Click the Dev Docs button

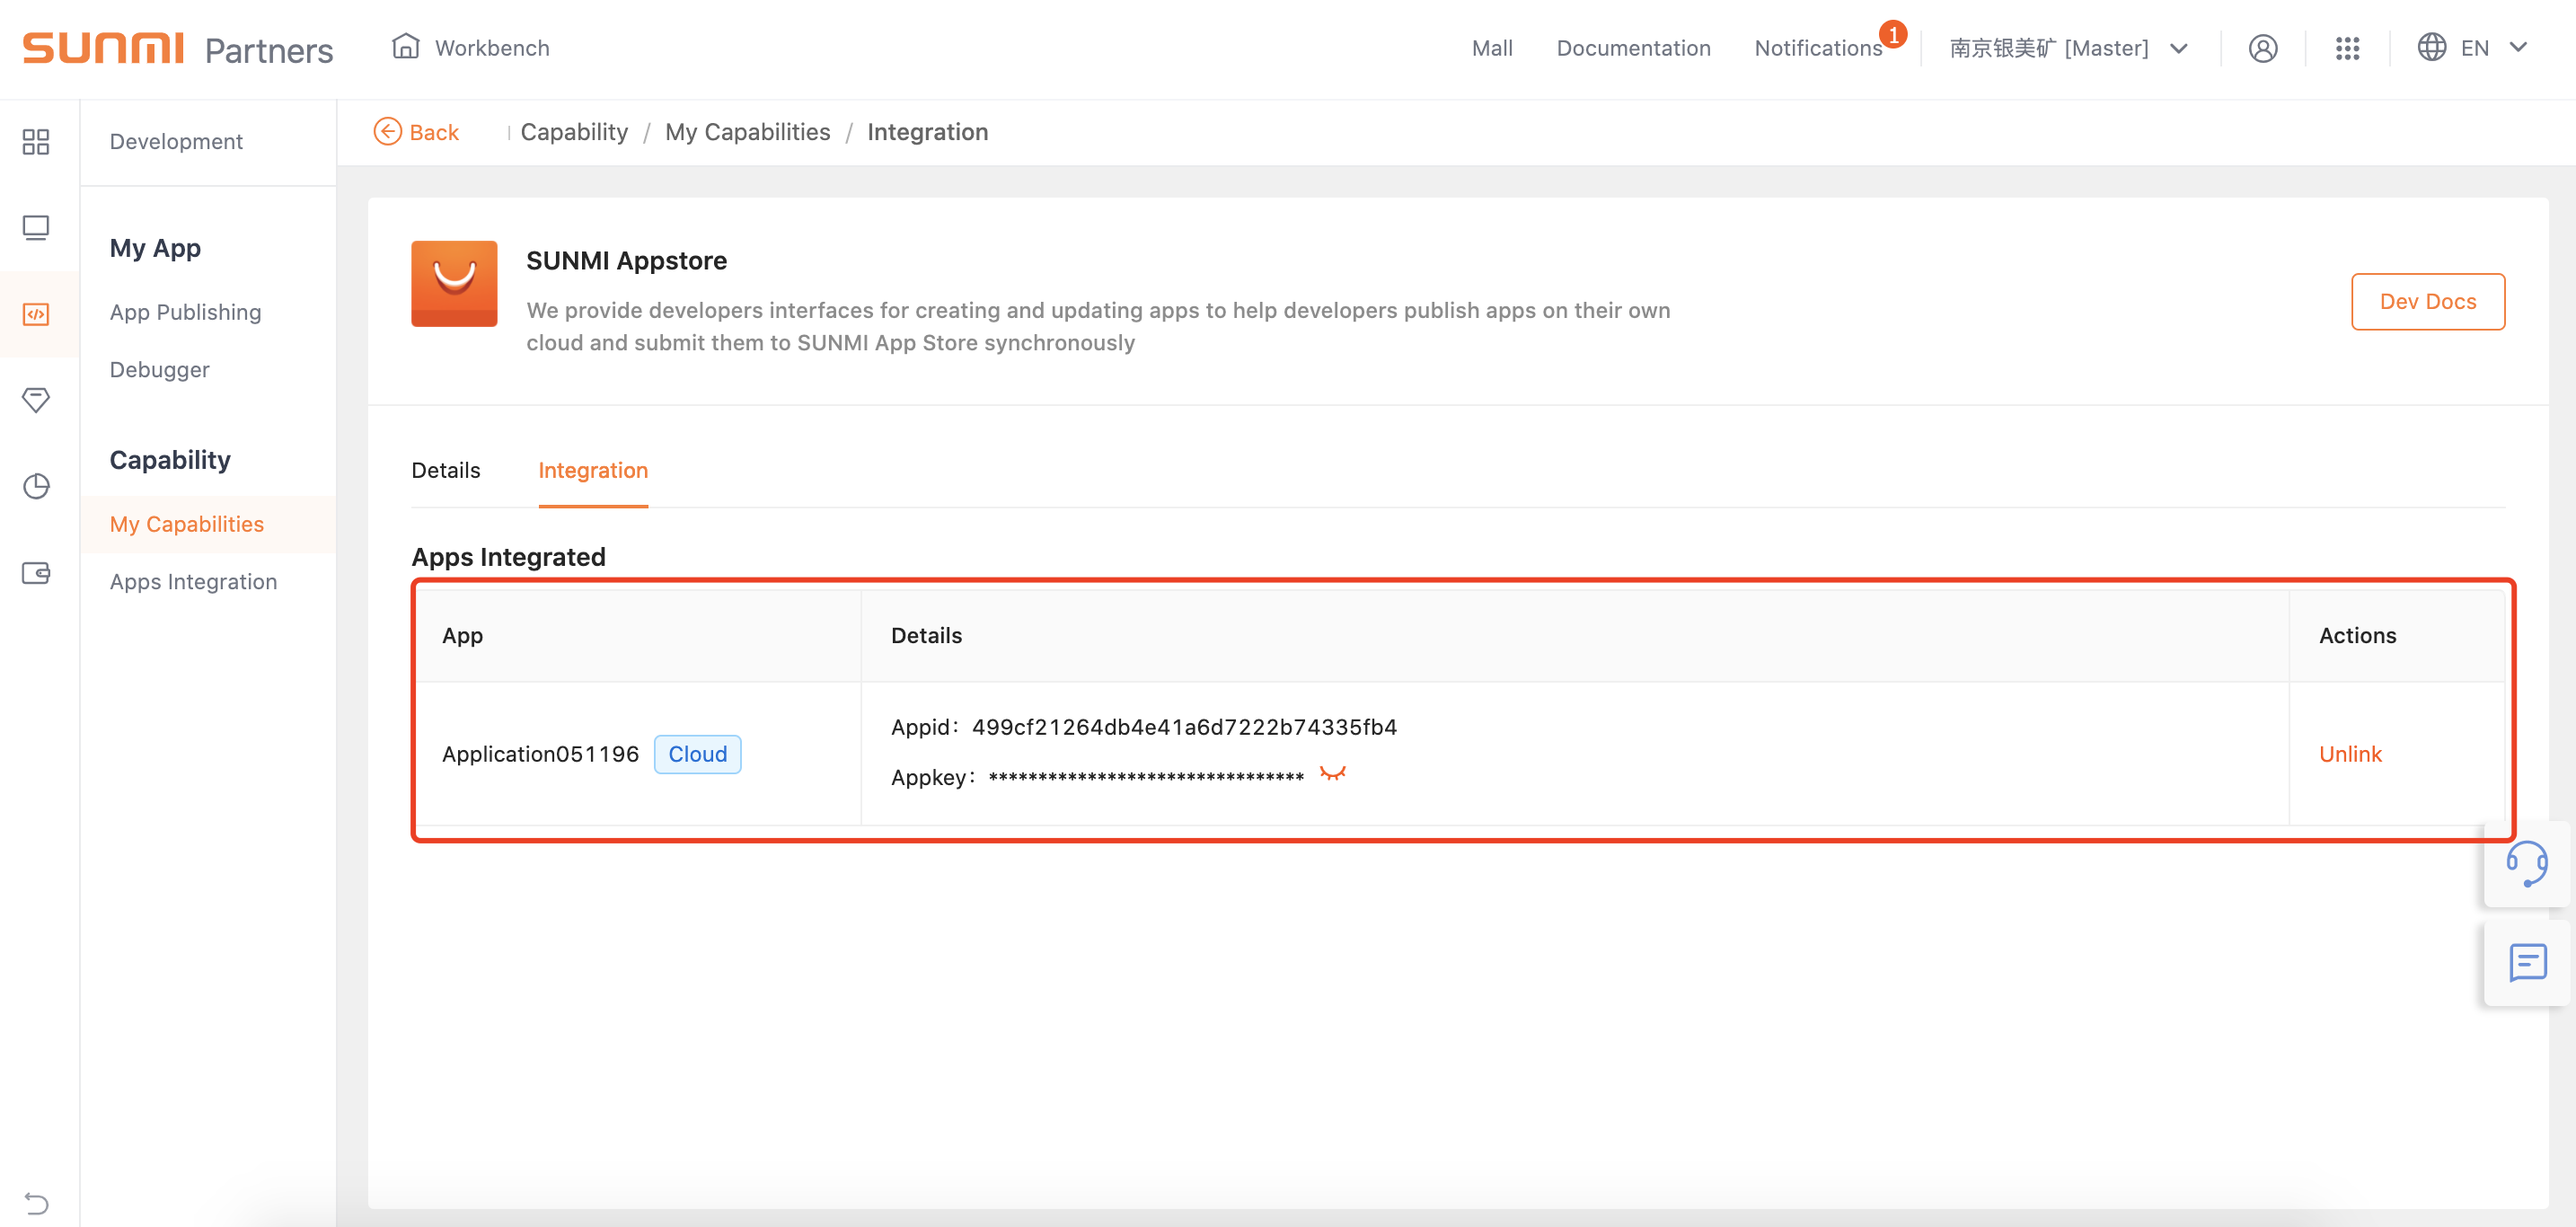[2427, 301]
